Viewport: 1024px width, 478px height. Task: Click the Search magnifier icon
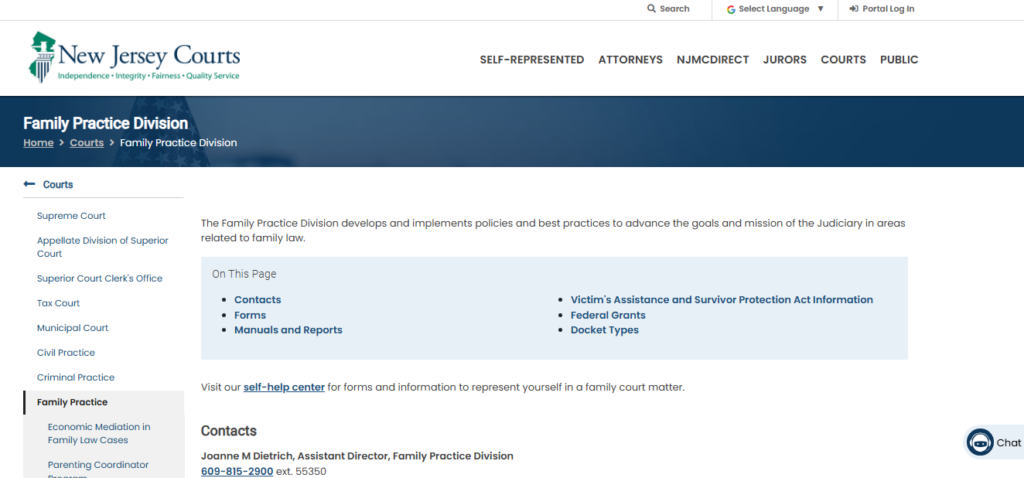point(652,9)
